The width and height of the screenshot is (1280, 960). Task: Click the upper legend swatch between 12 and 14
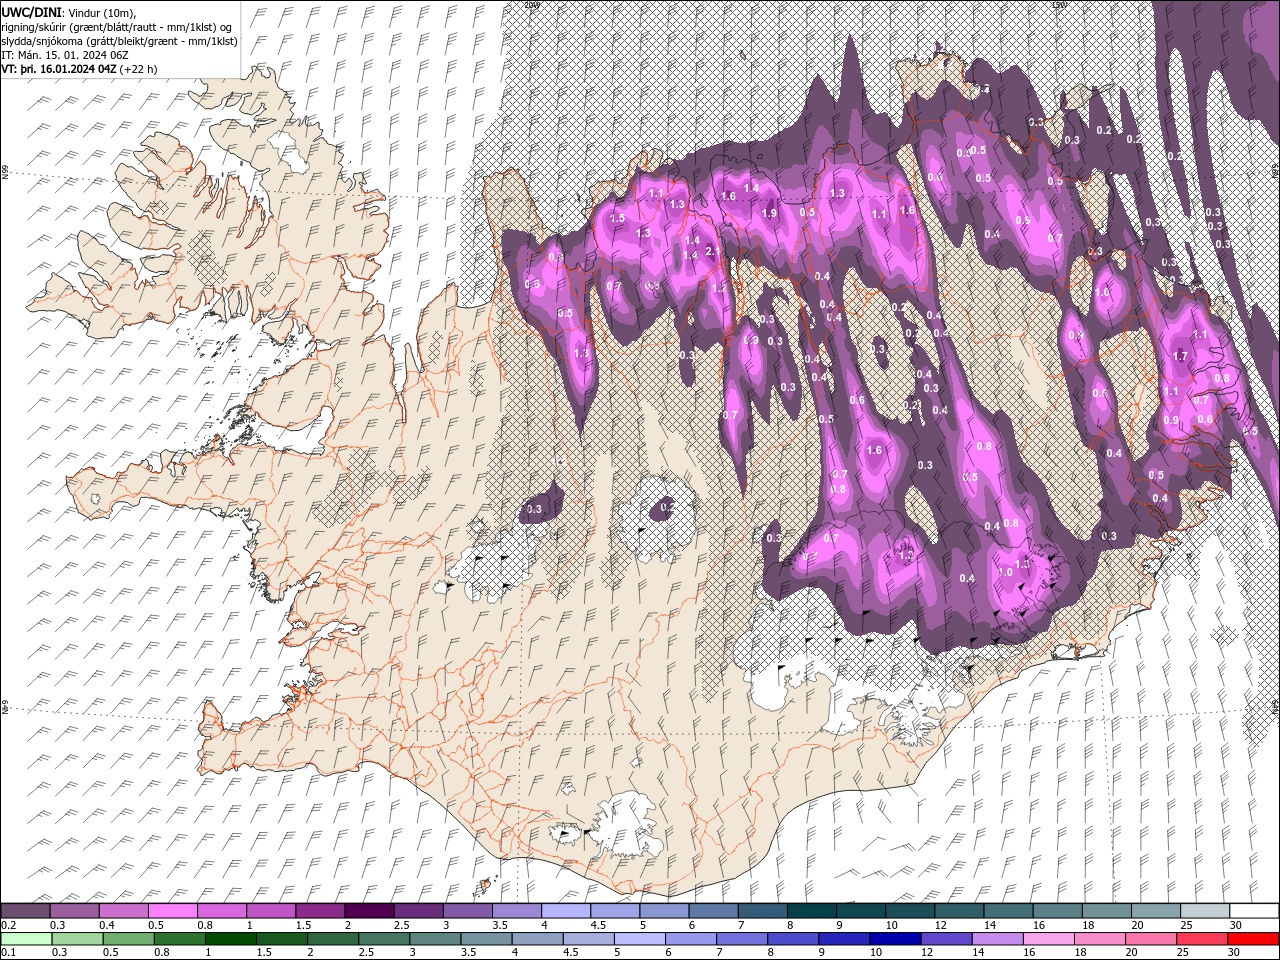pyautogui.click(x=958, y=911)
